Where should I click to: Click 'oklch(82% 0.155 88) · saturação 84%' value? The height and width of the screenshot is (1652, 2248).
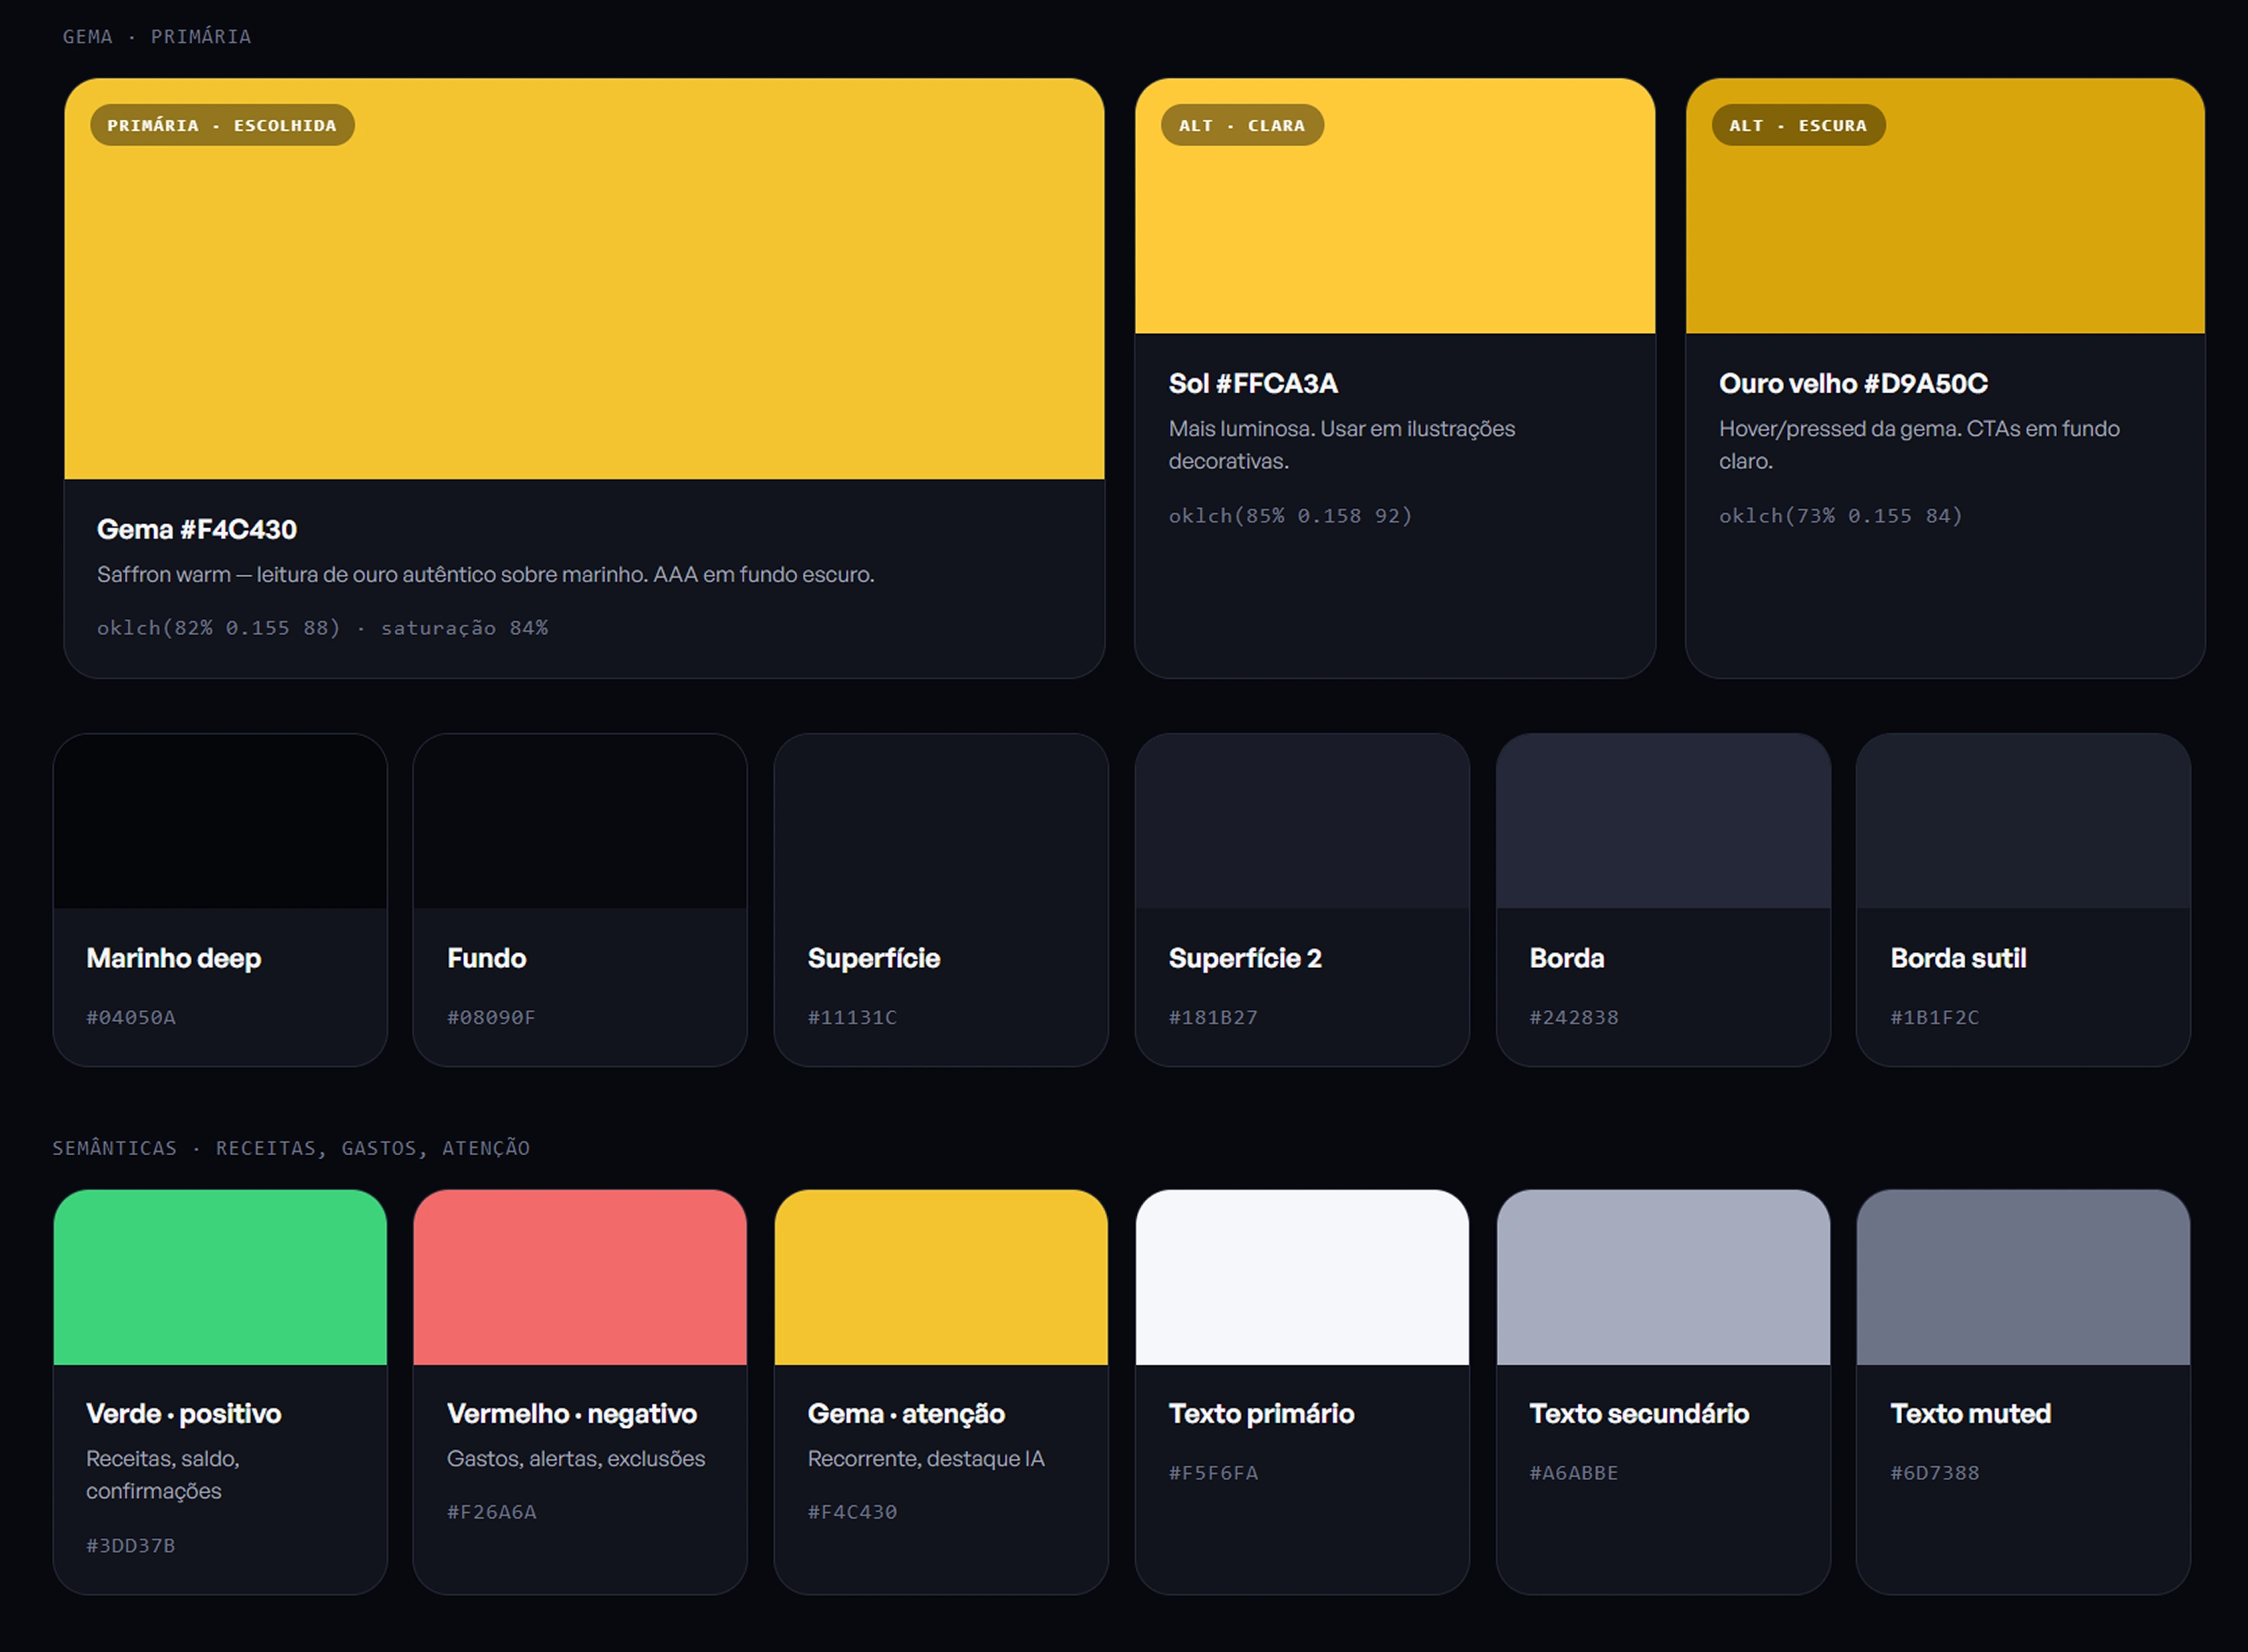coord(322,628)
